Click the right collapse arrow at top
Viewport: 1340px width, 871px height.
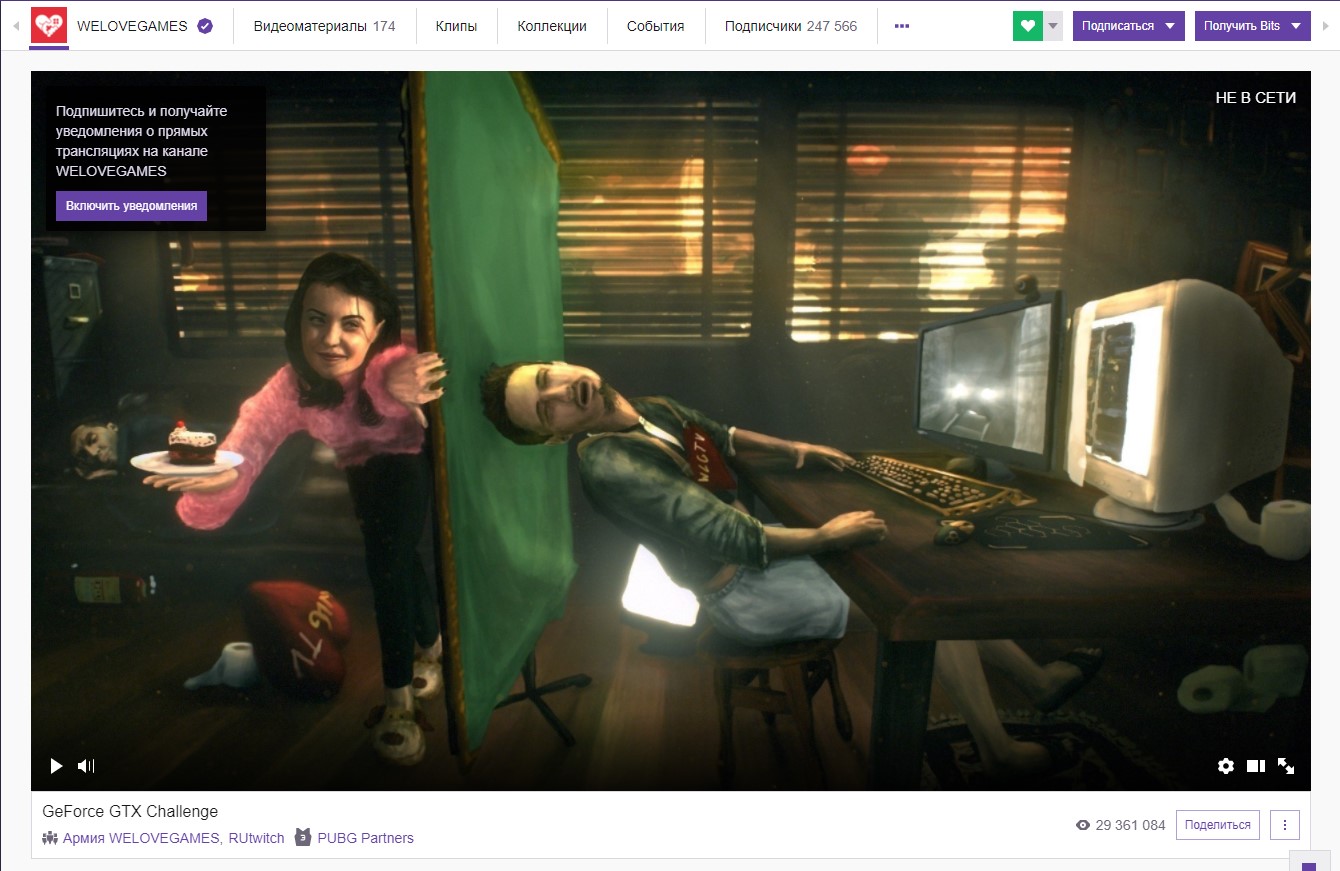1326,26
